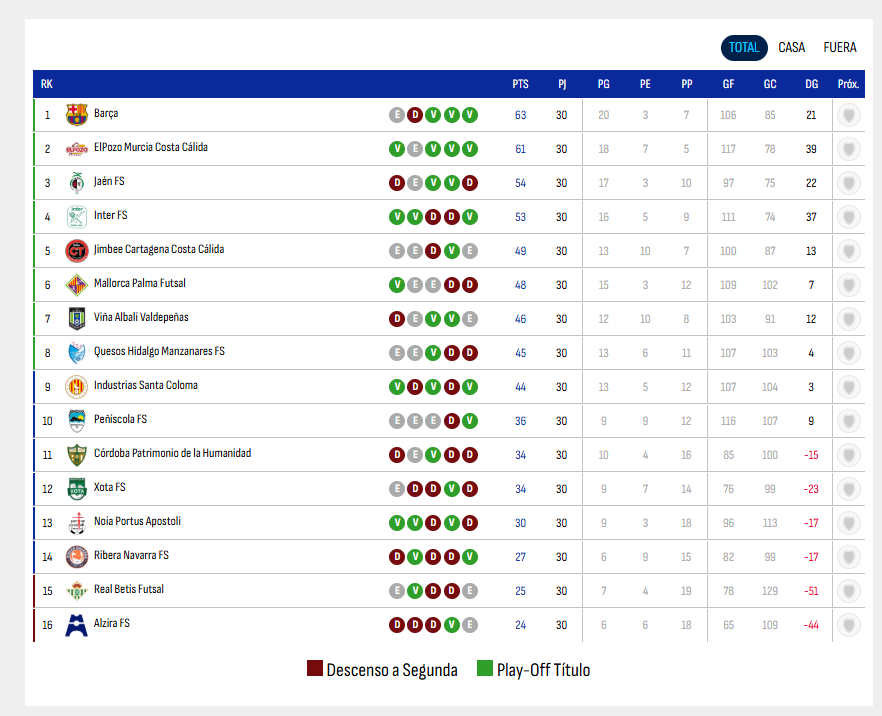Click the PJ column header
The height and width of the screenshot is (716, 882).
pos(562,84)
